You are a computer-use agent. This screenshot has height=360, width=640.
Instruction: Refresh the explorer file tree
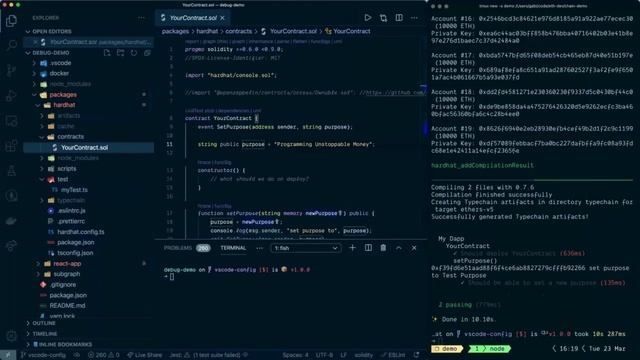pyautogui.click(x=134, y=53)
